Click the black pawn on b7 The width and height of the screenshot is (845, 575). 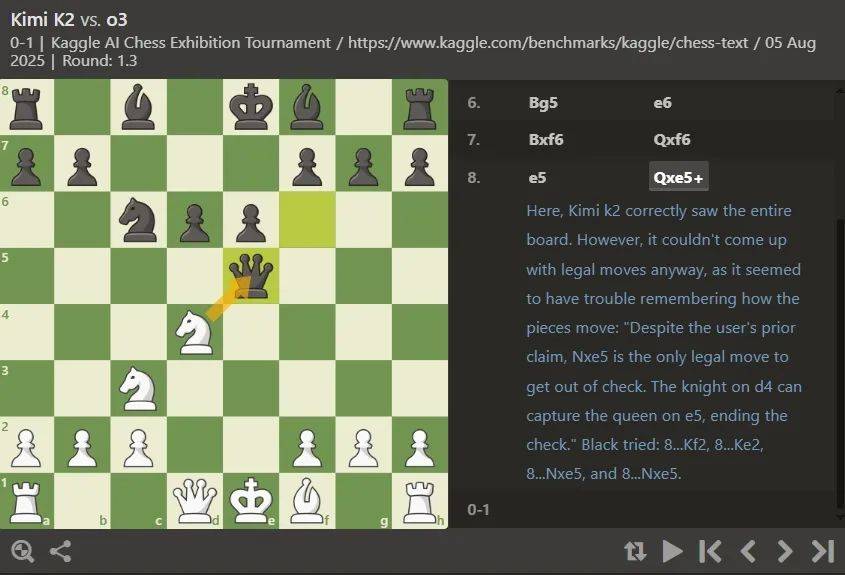tap(82, 167)
